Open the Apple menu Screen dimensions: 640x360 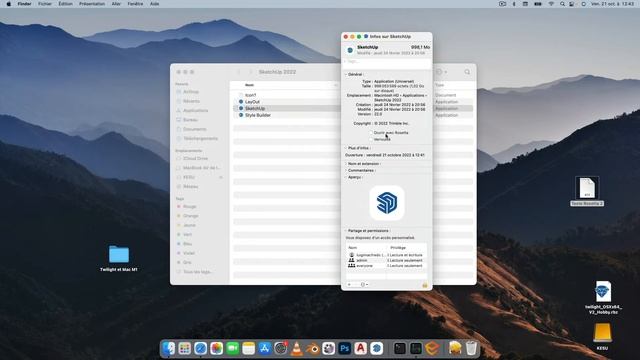pos(9,4)
